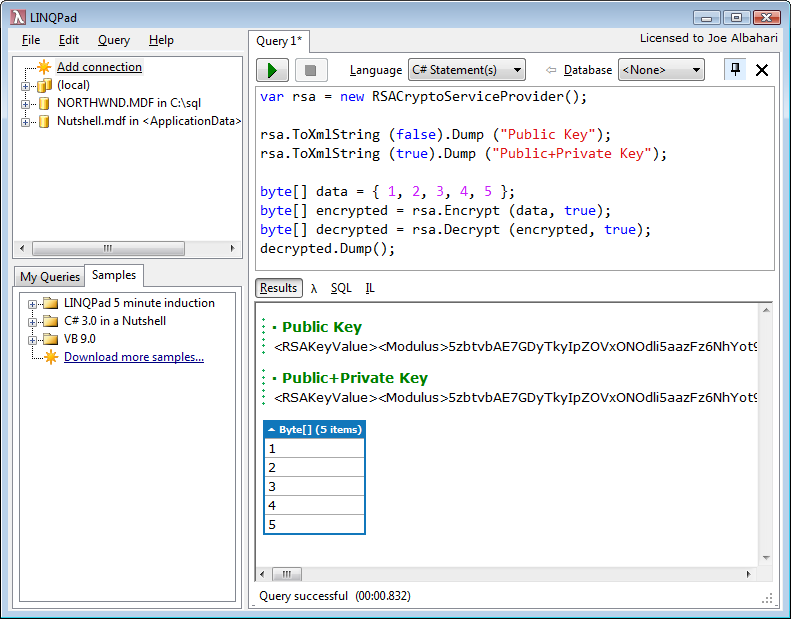
Task: Select the Query 1* tab
Action: (x=278, y=41)
